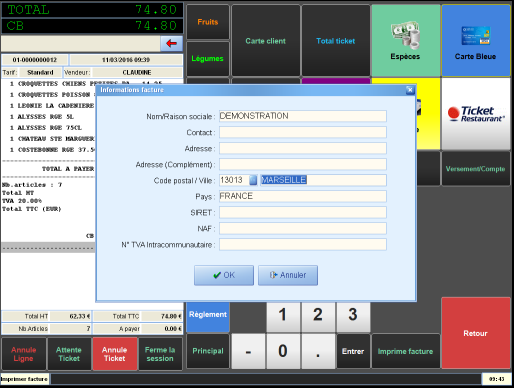Click Total HT value 62,33 €
The width and height of the screenshot is (514, 388).
coord(70,316)
